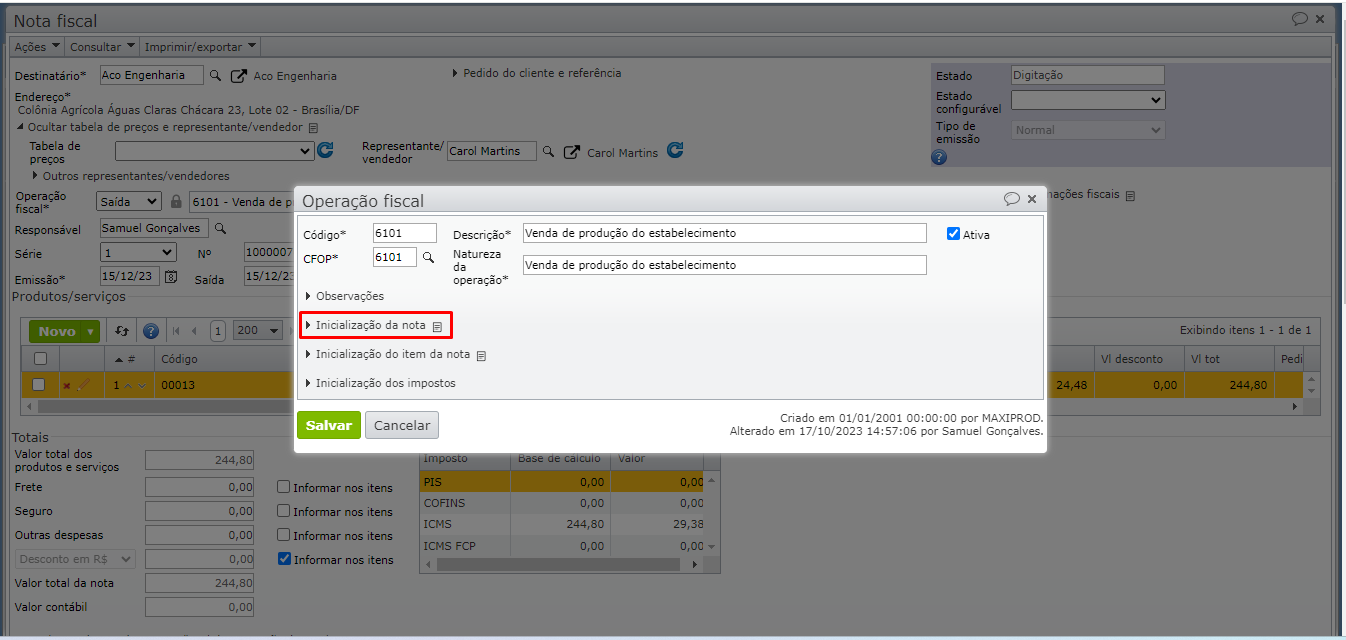Screen dimensions: 1346x640
Task: Open Aco Engenharia record via external-link icon
Action: pos(238,76)
